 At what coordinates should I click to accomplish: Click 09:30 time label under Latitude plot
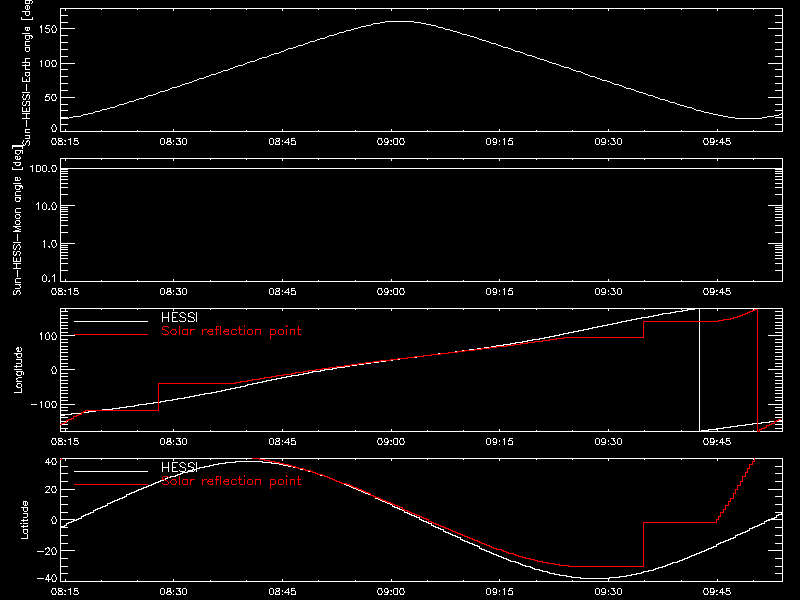click(x=608, y=591)
